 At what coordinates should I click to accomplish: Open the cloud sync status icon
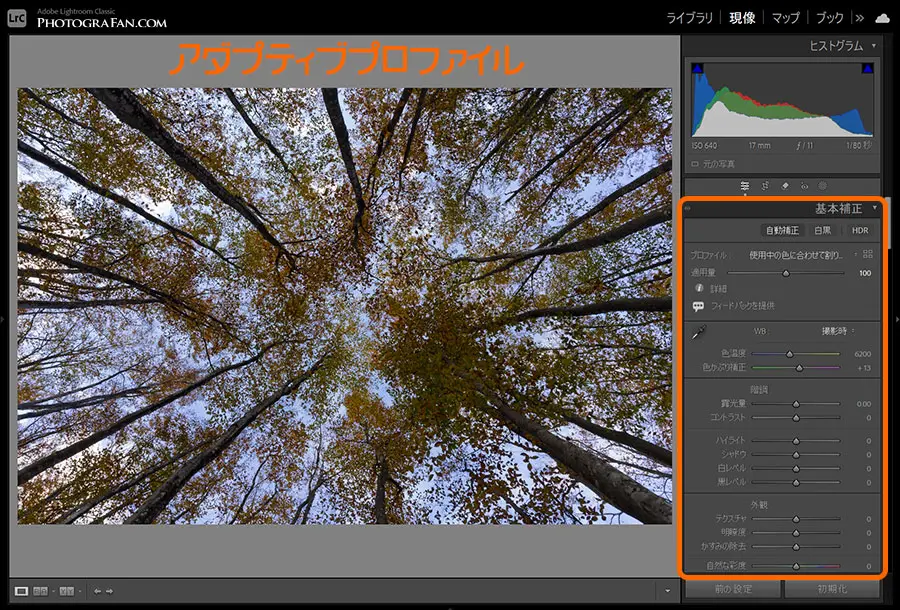882,18
